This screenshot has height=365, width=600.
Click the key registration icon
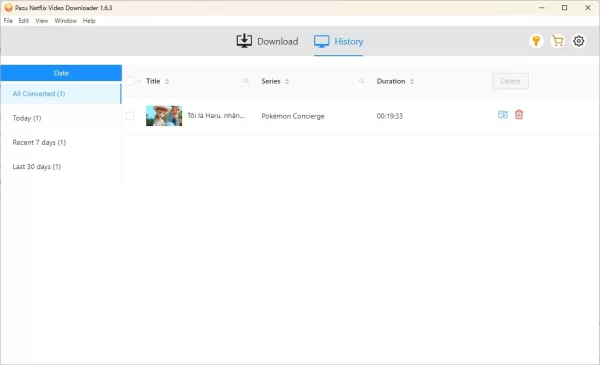click(x=536, y=41)
